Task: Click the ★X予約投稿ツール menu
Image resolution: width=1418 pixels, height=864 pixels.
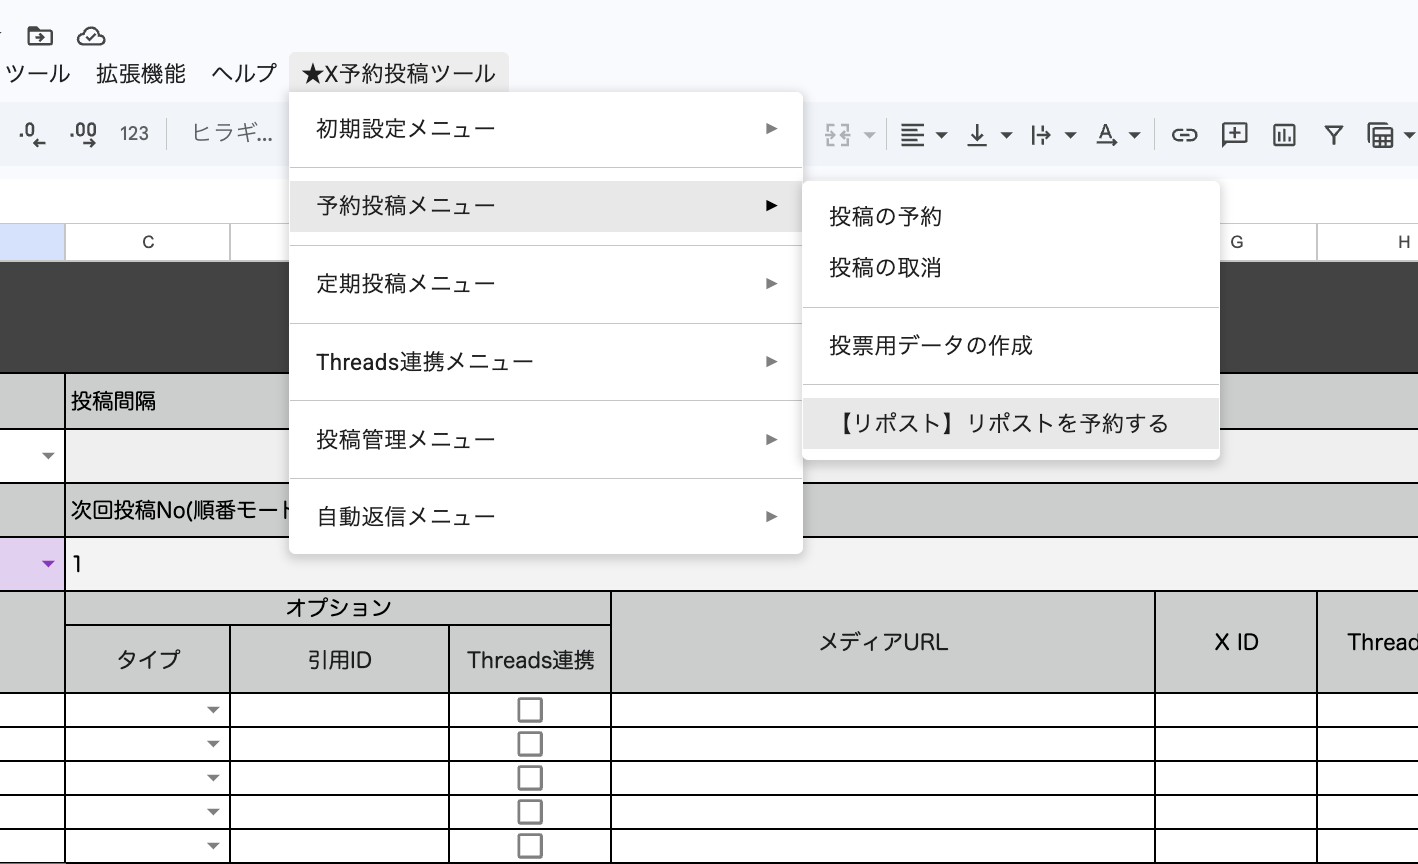Action: click(398, 73)
